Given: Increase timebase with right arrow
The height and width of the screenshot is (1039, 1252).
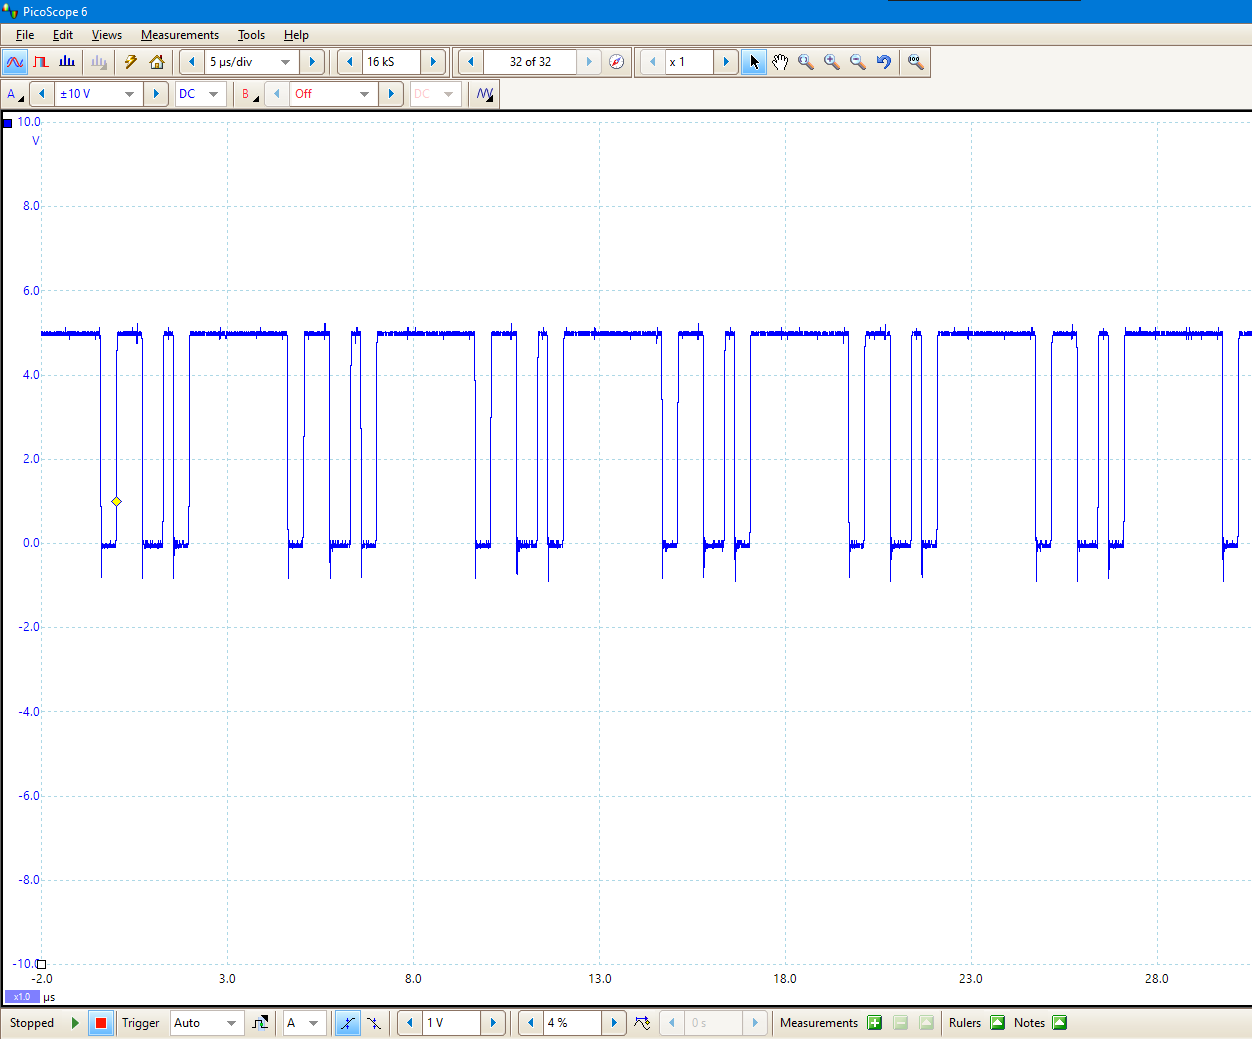Looking at the screenshot, I should [312, 62].
